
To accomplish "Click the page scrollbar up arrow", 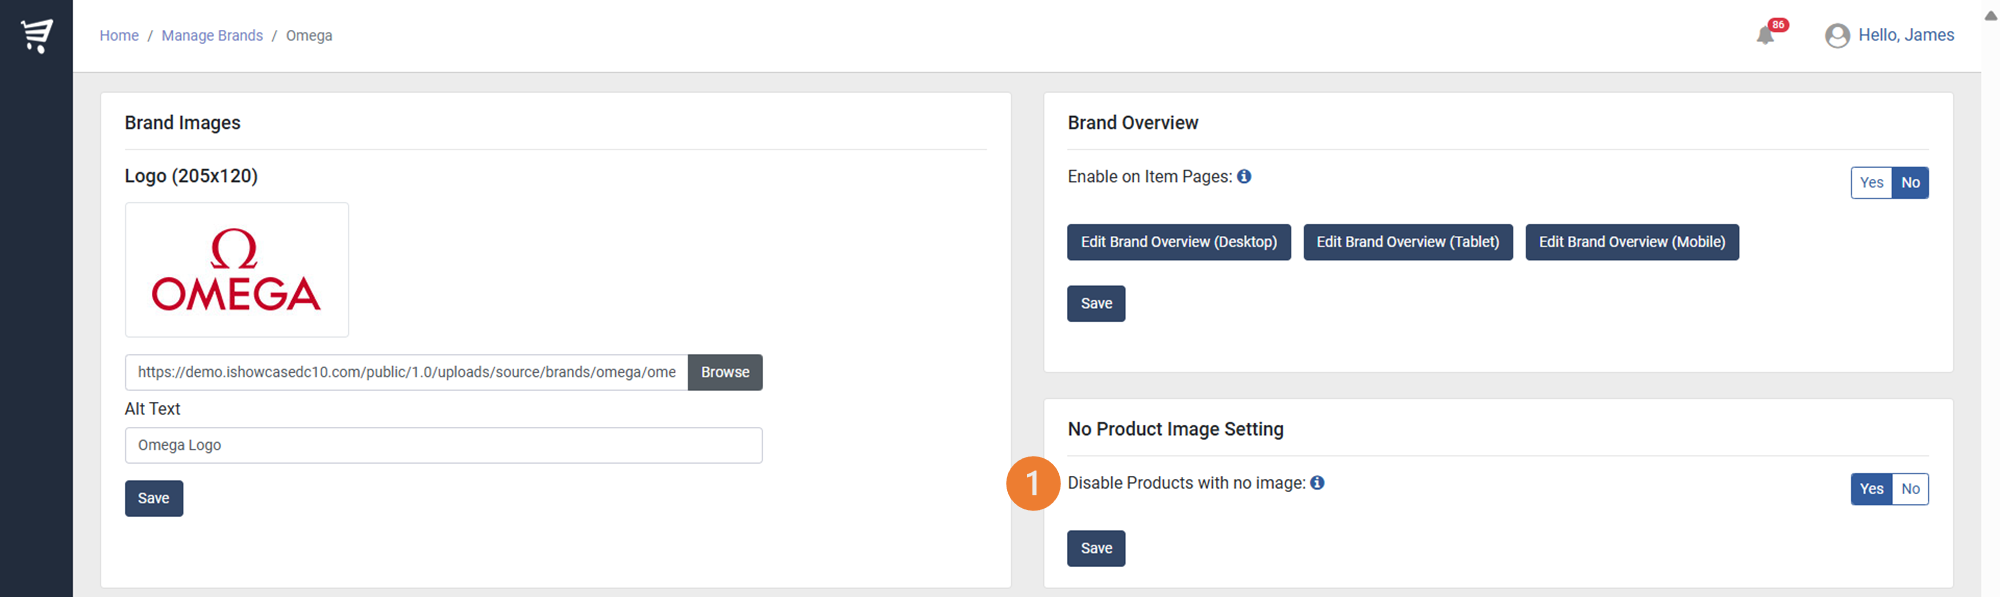I will (x=1990, y=15).
